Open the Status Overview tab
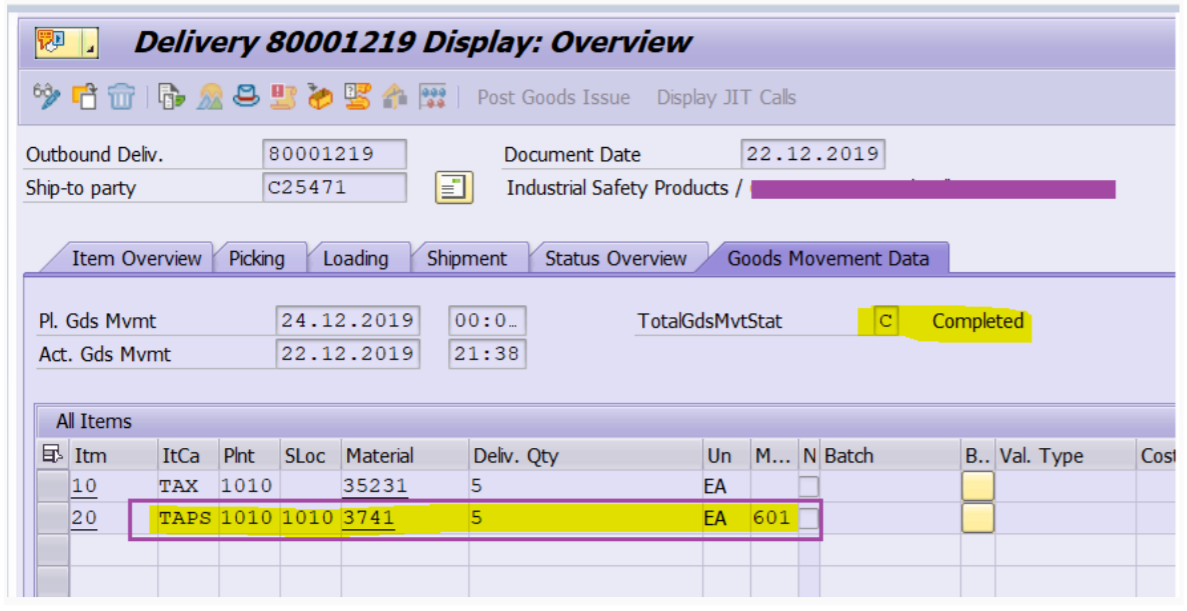This screenshot has width=1187, height=611. pyautogui.click(x=615, y=258)
